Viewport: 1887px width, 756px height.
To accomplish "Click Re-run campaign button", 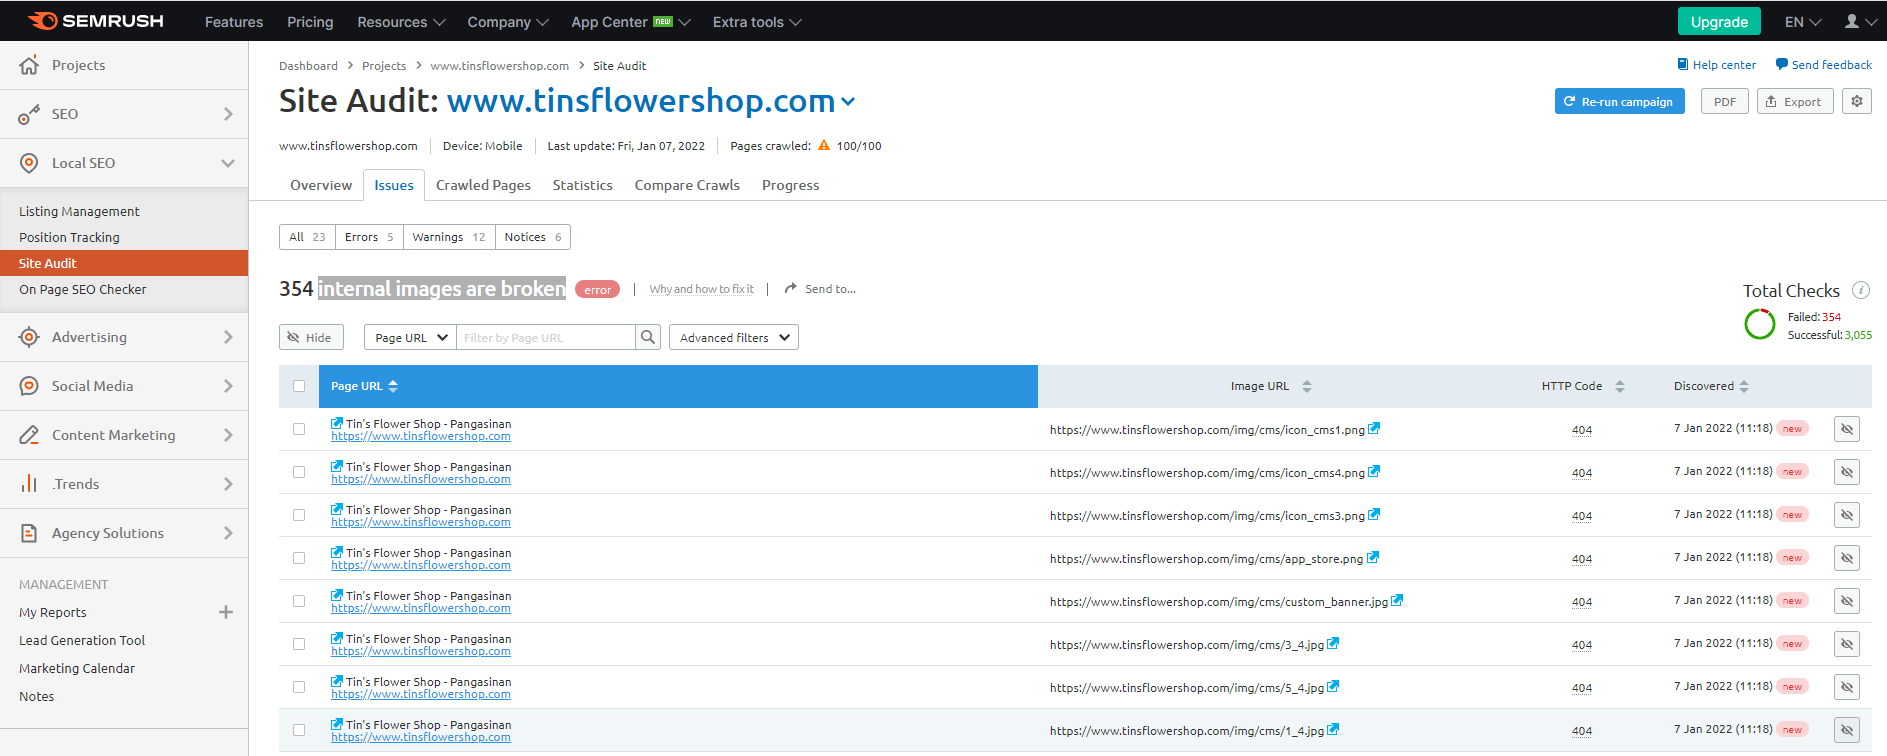I will pyautogui.click(x=1619, y=101).
